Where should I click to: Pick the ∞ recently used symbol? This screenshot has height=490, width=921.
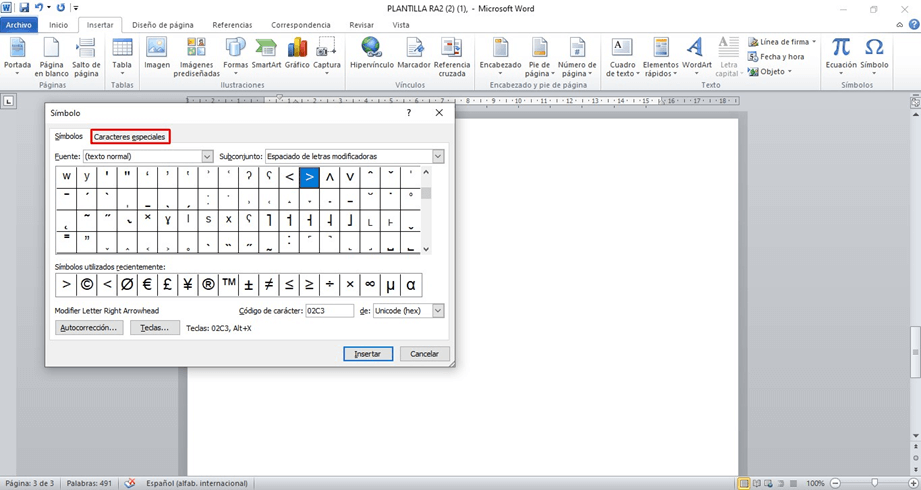pyautogui.click(x=370, y=284)
